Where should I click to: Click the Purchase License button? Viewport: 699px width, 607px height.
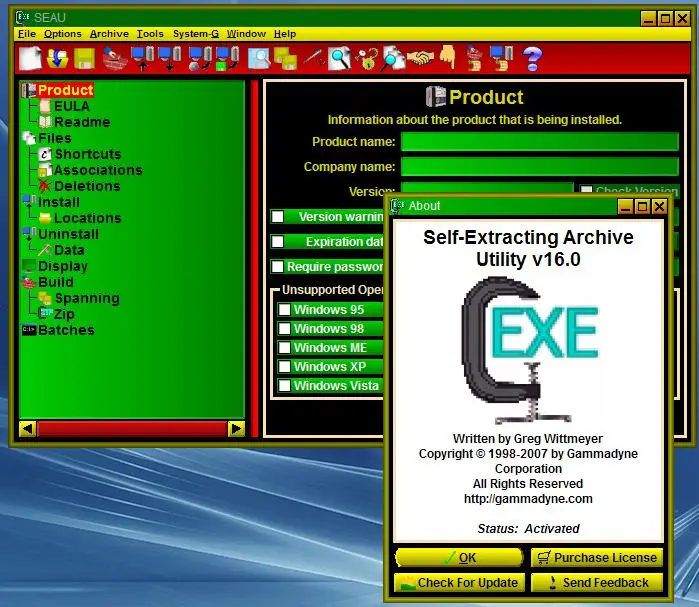click(x=597, y=558)
